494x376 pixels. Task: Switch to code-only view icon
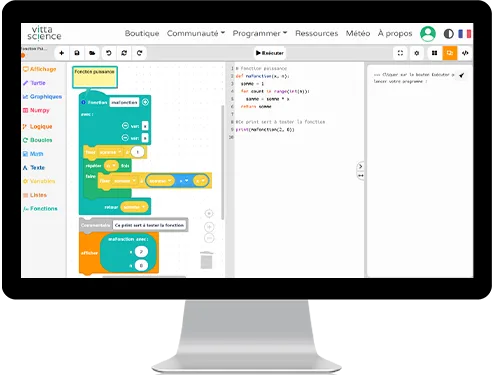pos(465,53)
